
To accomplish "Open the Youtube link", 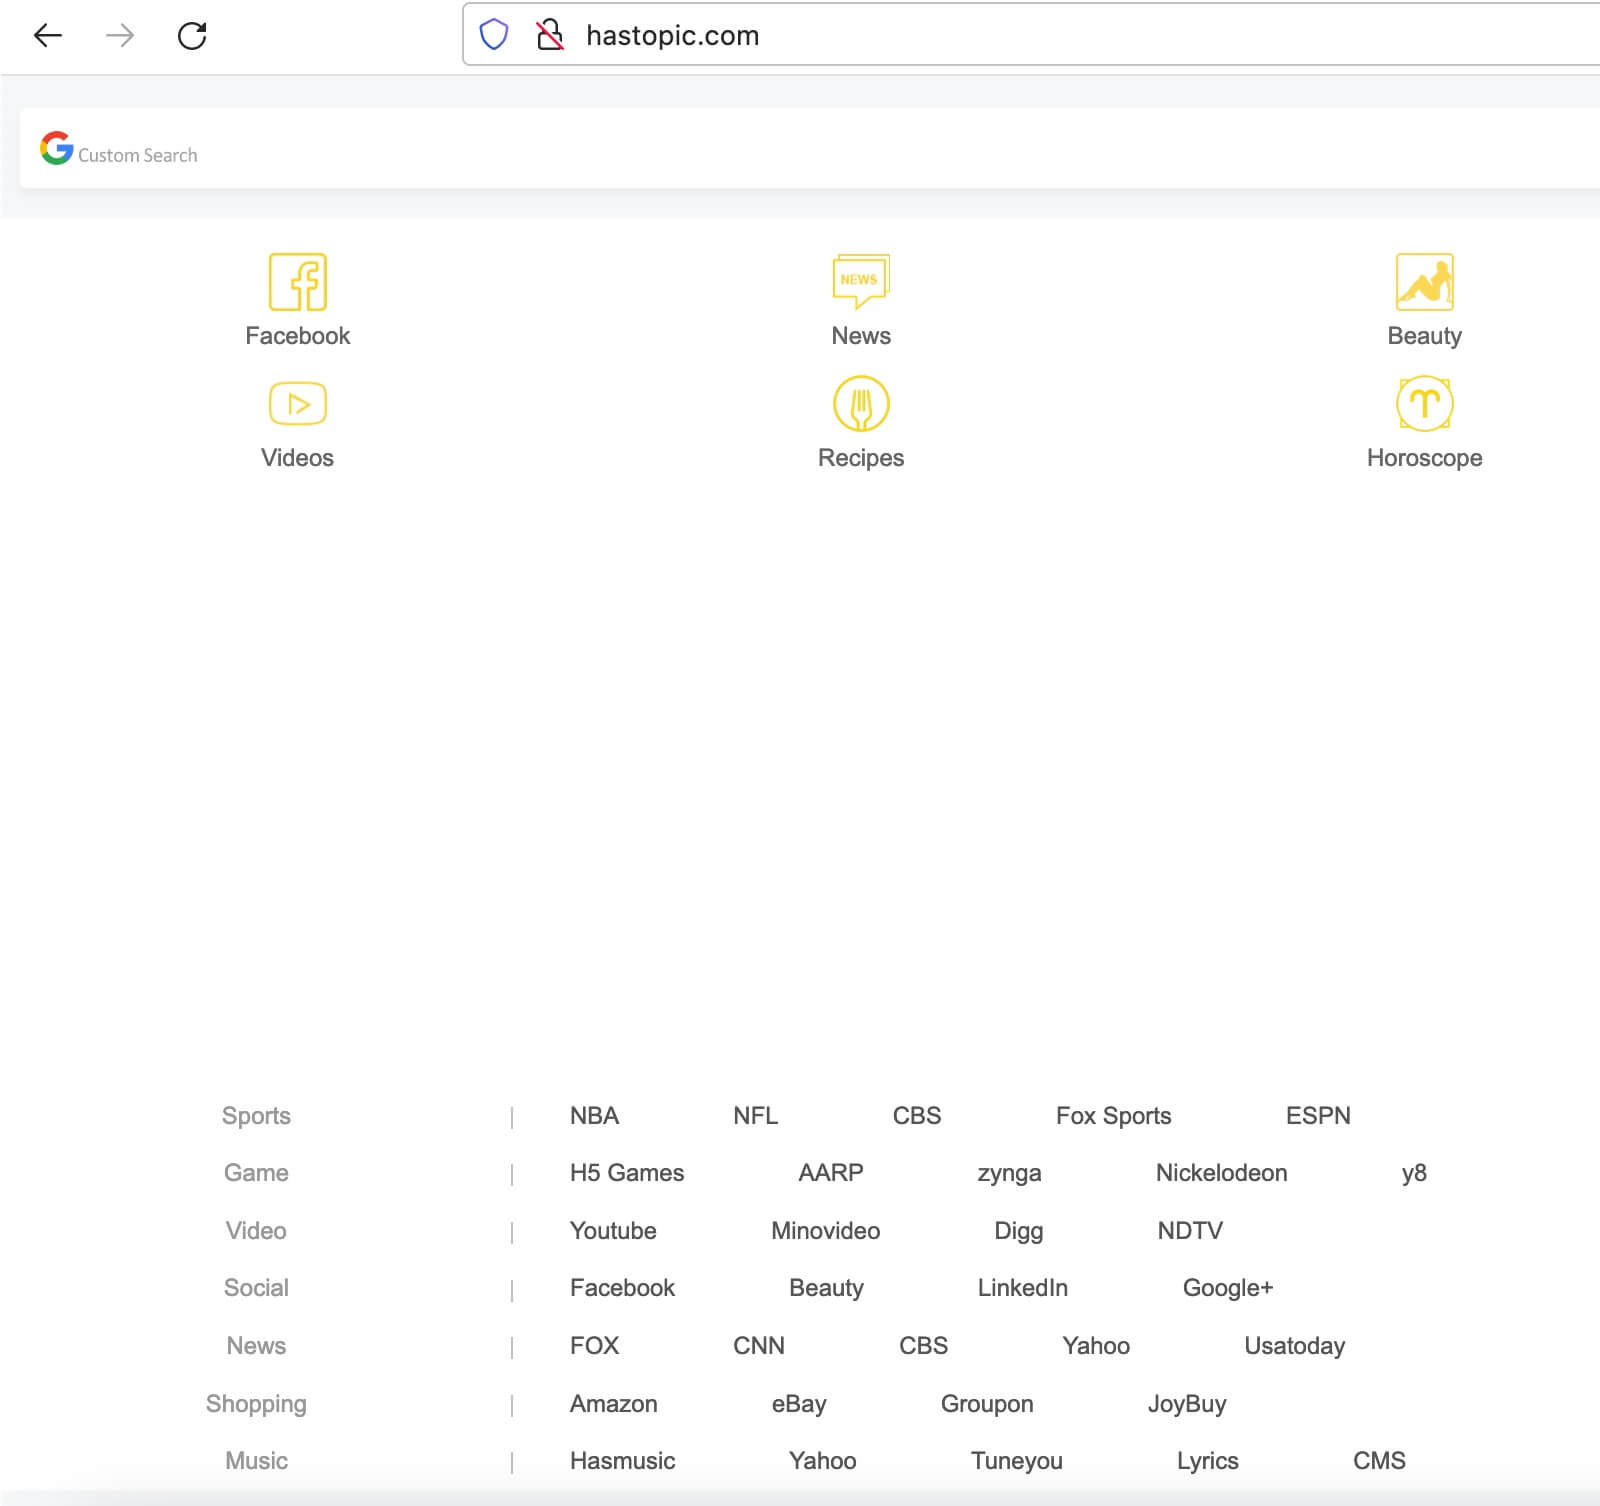I will pyautogui.click(x=613, y=1230).
